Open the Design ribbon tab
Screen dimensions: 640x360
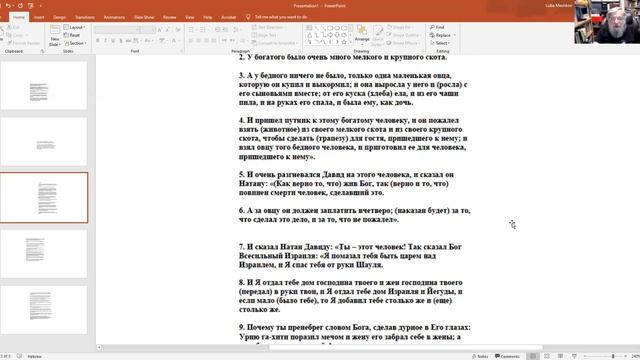click(59, 17)
